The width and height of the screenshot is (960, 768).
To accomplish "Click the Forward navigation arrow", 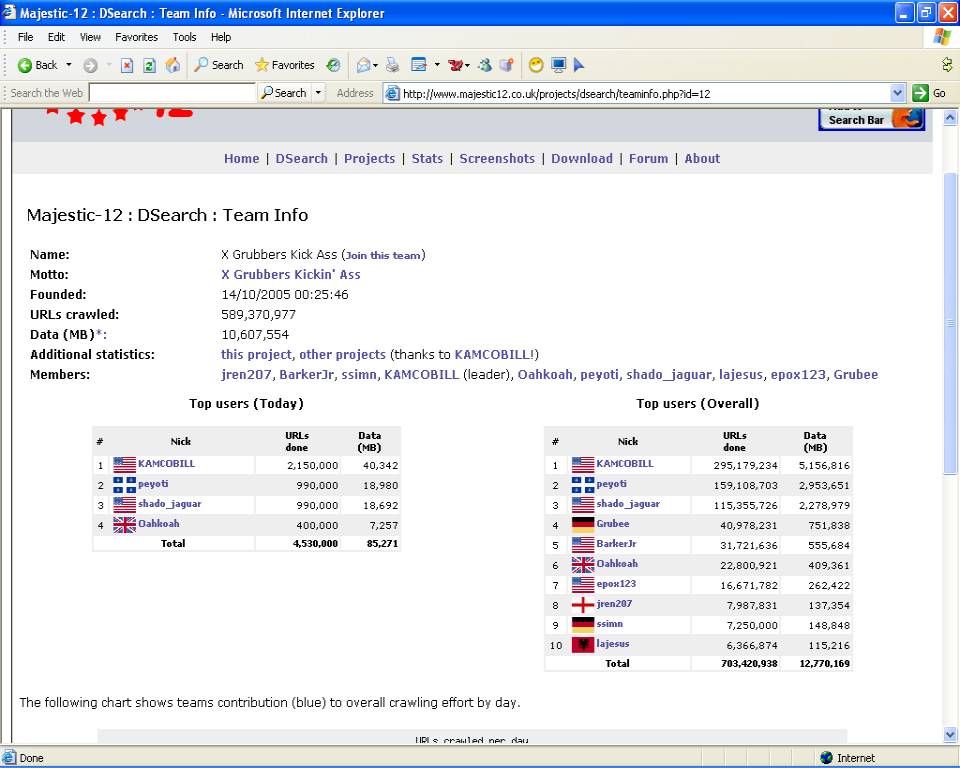I will click(90, 65).
